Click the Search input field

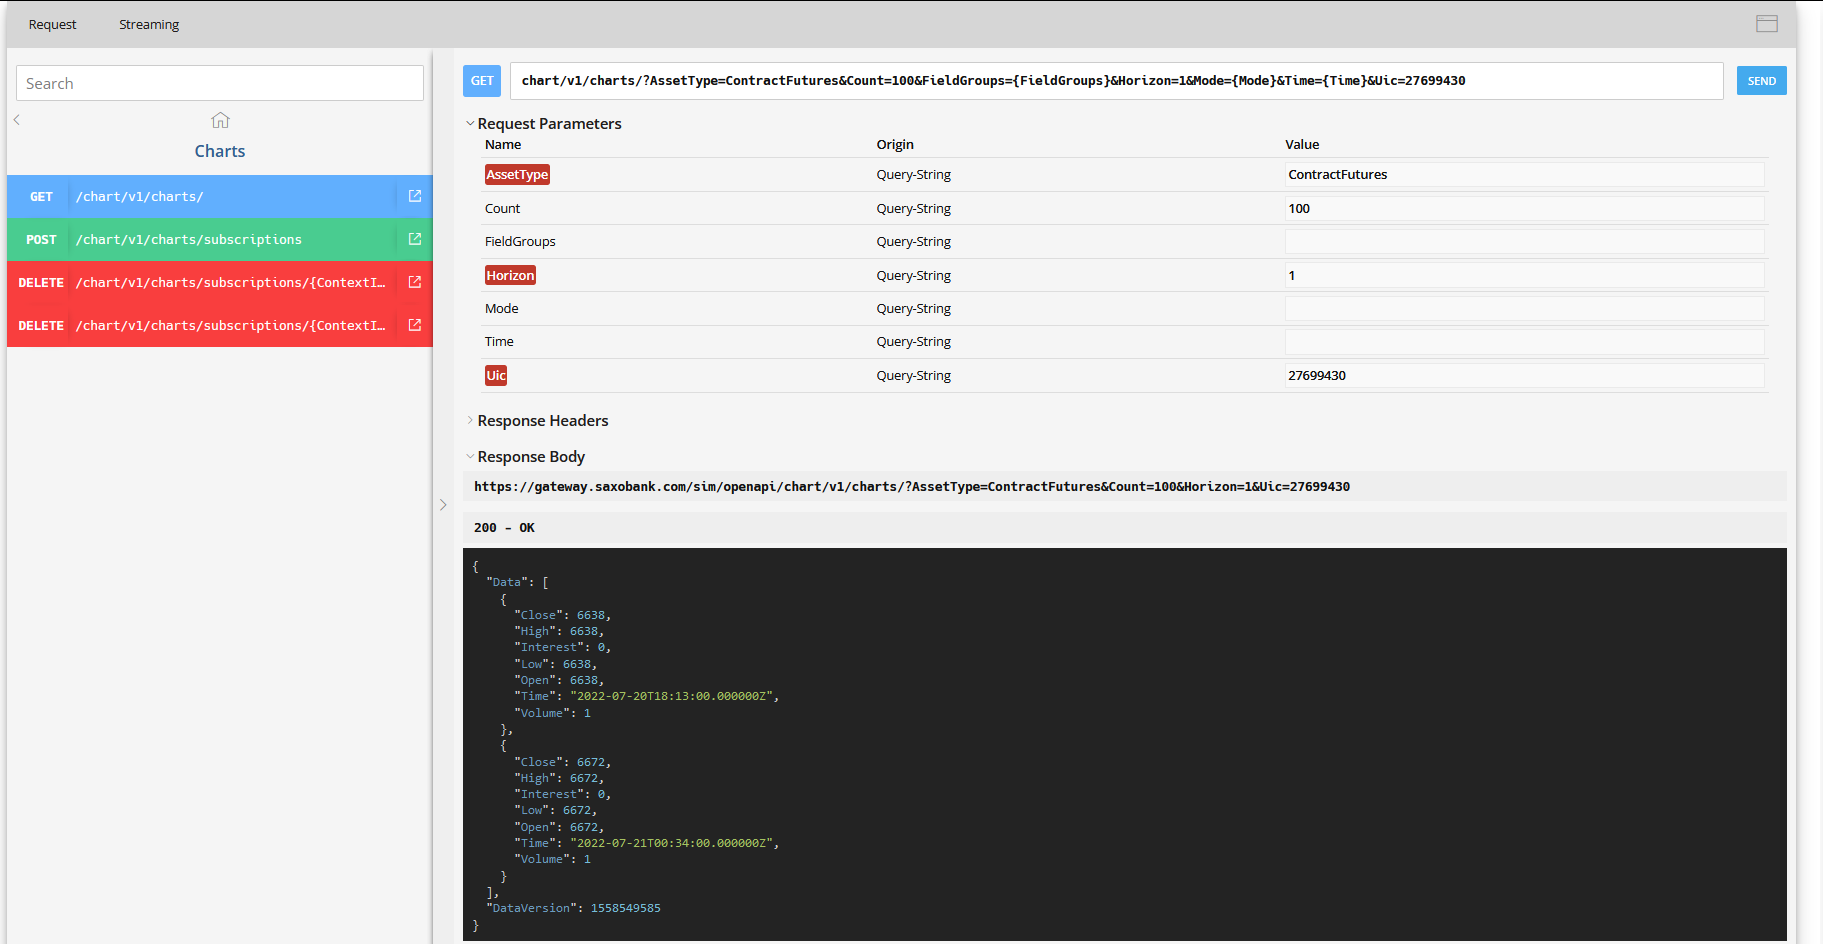(220, 83)
